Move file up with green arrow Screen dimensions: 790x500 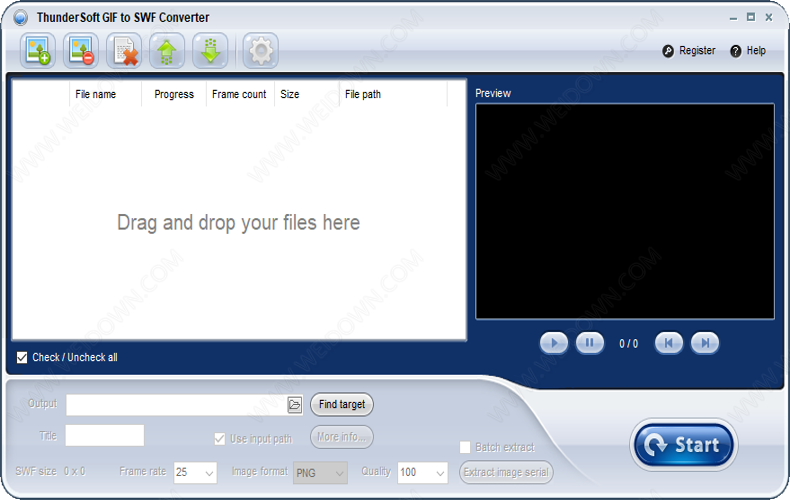click(x=167, y=51)
